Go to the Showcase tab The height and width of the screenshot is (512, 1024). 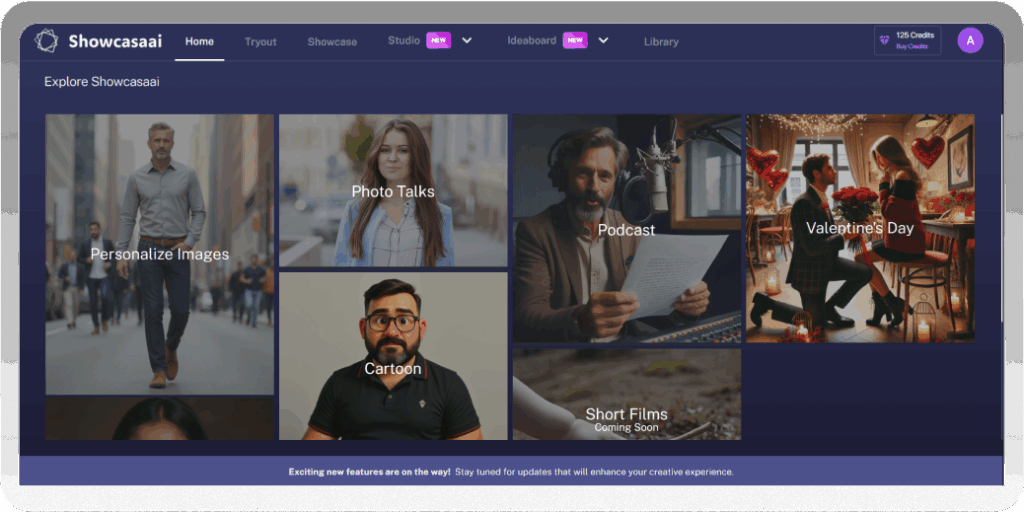[x=332, y=42]
